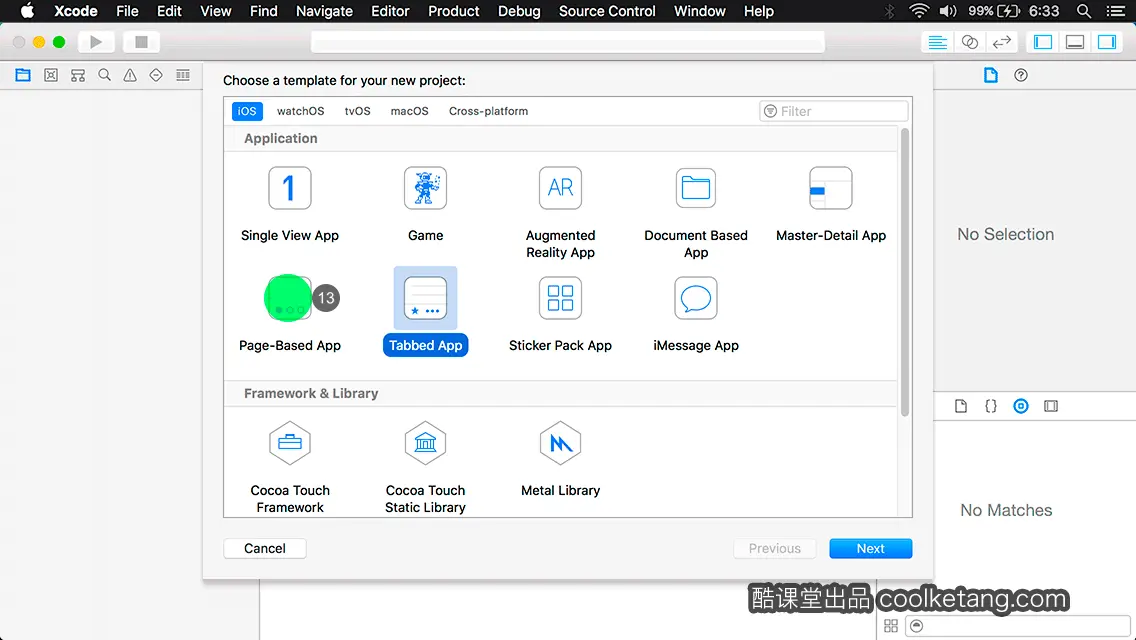Select the Tabbed App template icon
Viewport: 1136px width, 640px height.
click(x=425, y=298)
